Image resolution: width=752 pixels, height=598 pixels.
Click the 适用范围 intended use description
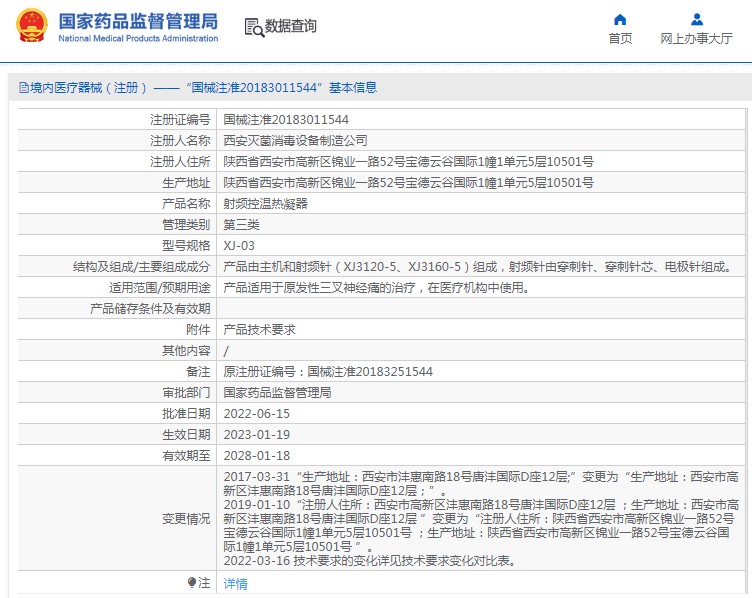(376, 288)
